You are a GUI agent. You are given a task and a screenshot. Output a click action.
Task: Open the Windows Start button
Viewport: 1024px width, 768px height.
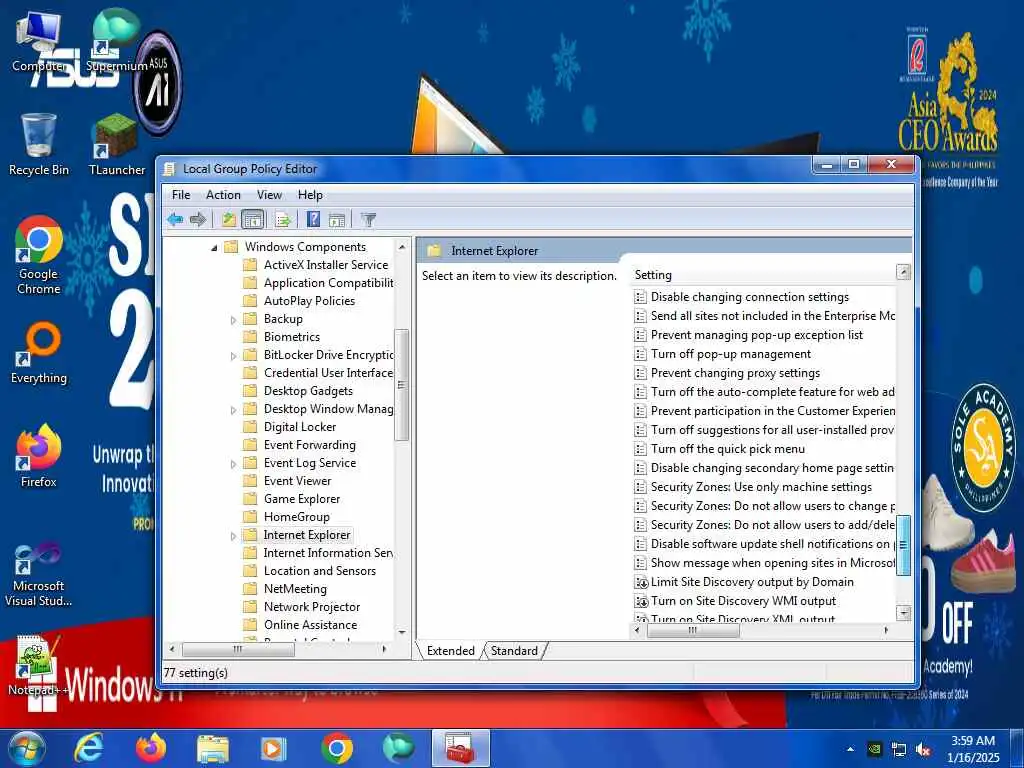(26, 748)
